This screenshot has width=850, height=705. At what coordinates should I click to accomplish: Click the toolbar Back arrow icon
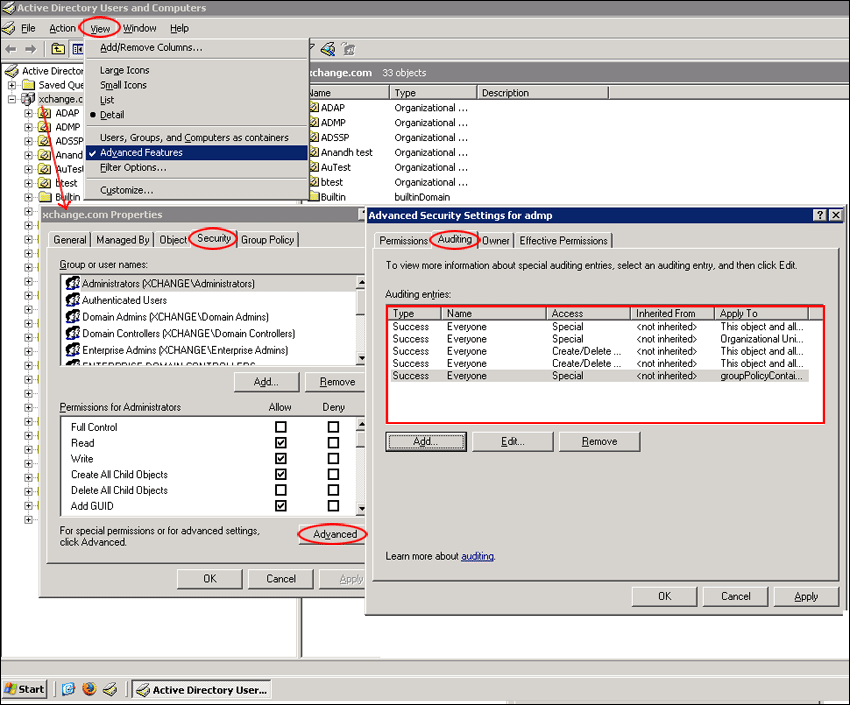[x=11, y=49]
